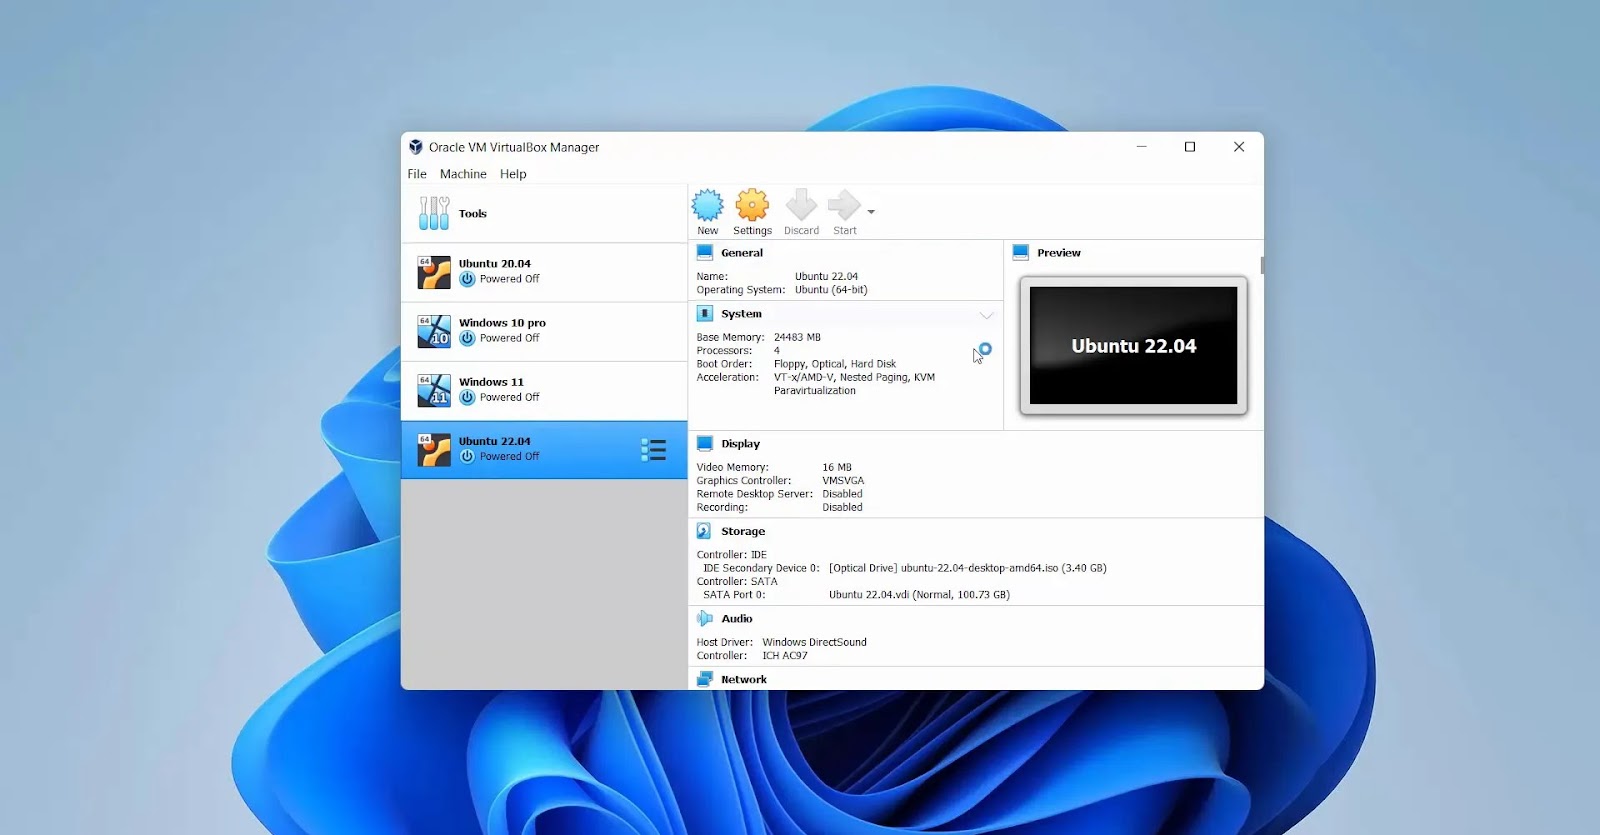Click the Controller: IDE line in Storage

point(732,555)
